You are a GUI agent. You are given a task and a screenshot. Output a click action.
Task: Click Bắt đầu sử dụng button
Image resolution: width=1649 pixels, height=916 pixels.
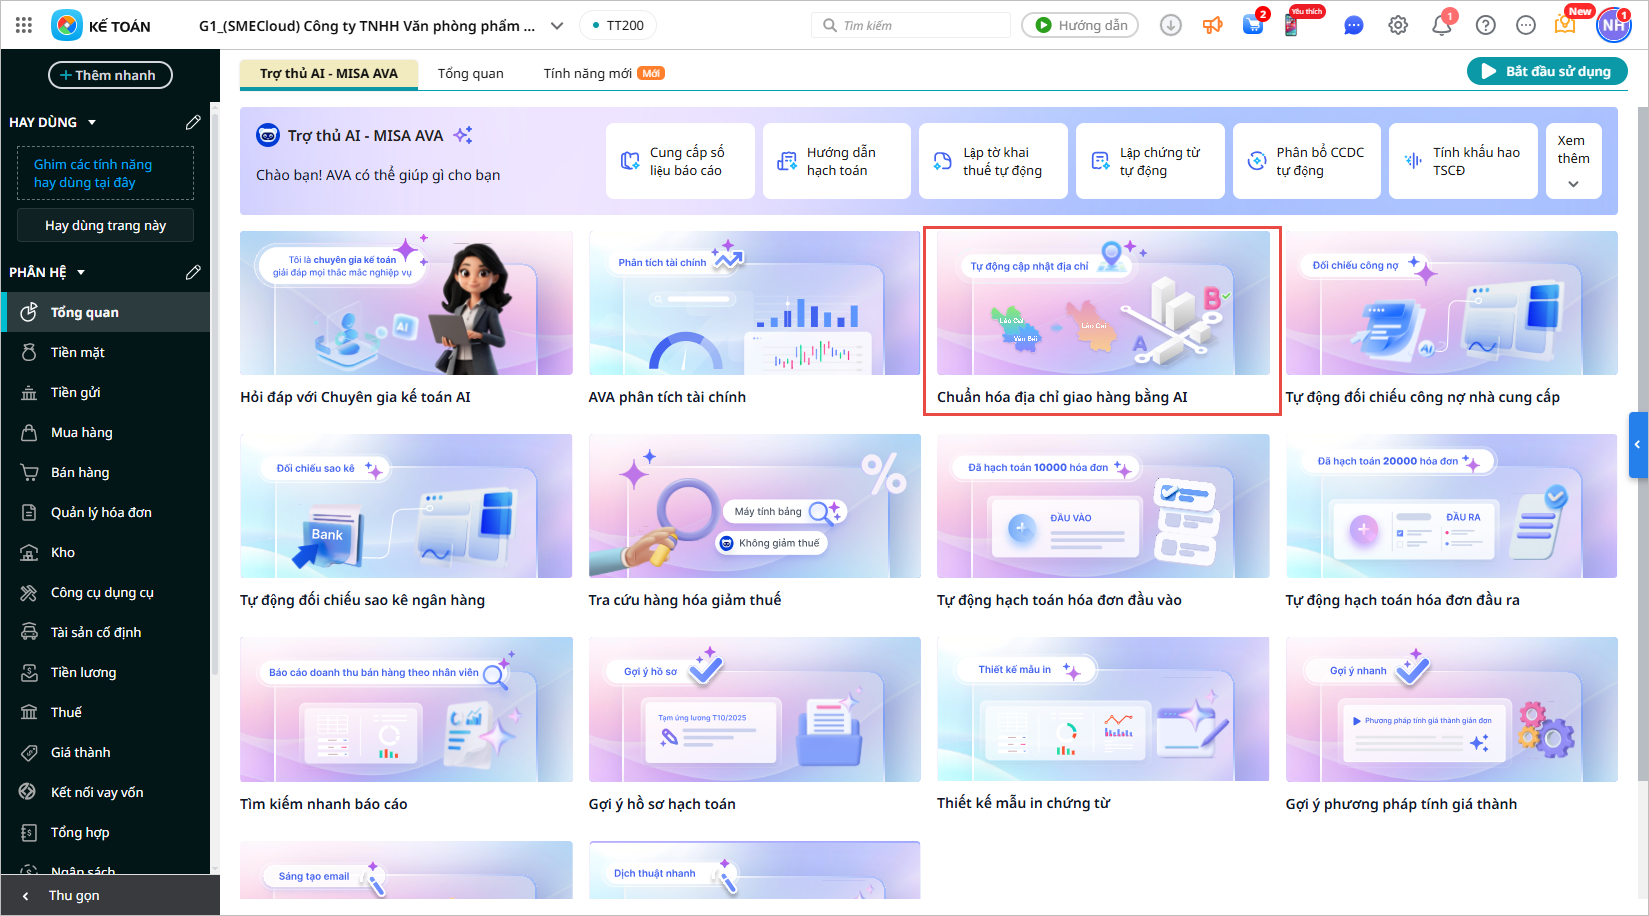(x=1547, y=71)
